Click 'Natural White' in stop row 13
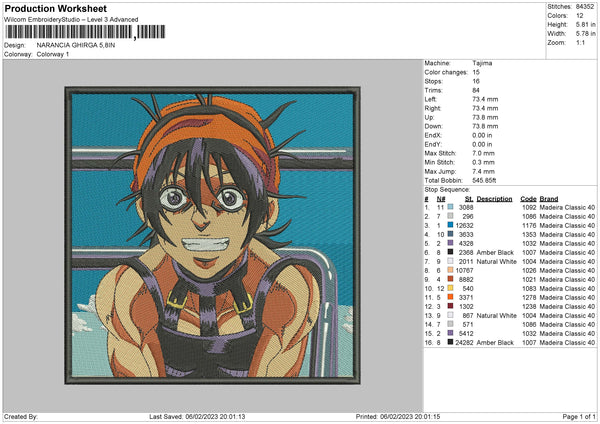Screen dimensions: 600x424 497,315
